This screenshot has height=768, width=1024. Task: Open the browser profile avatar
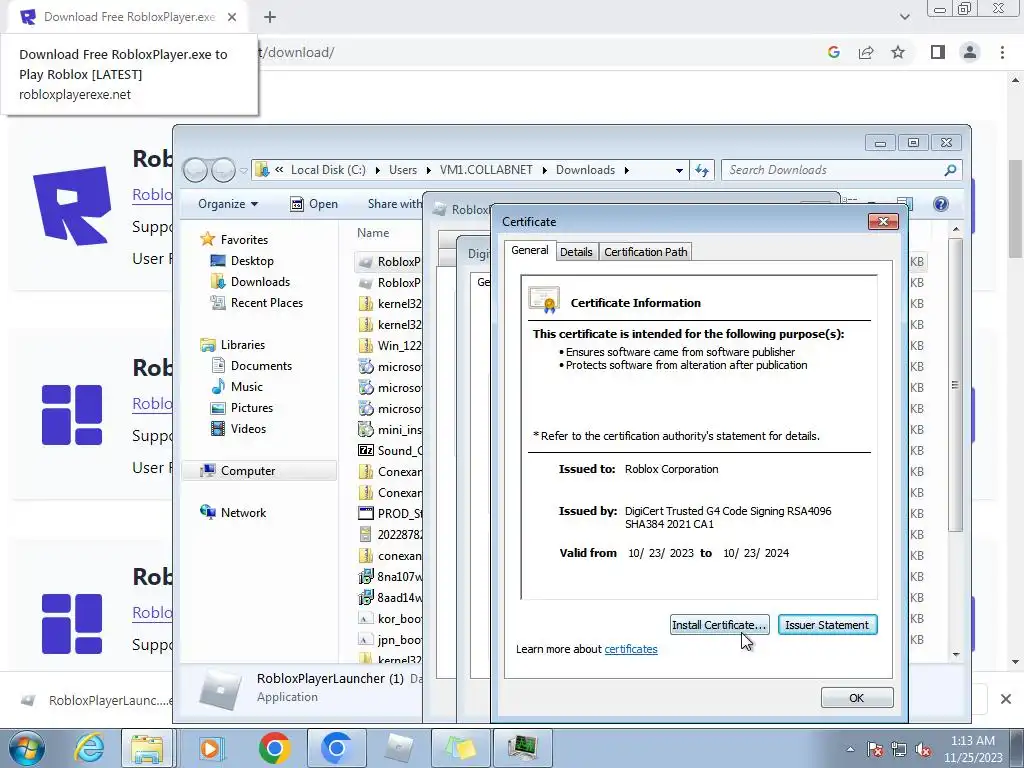[x=970, y=52]
